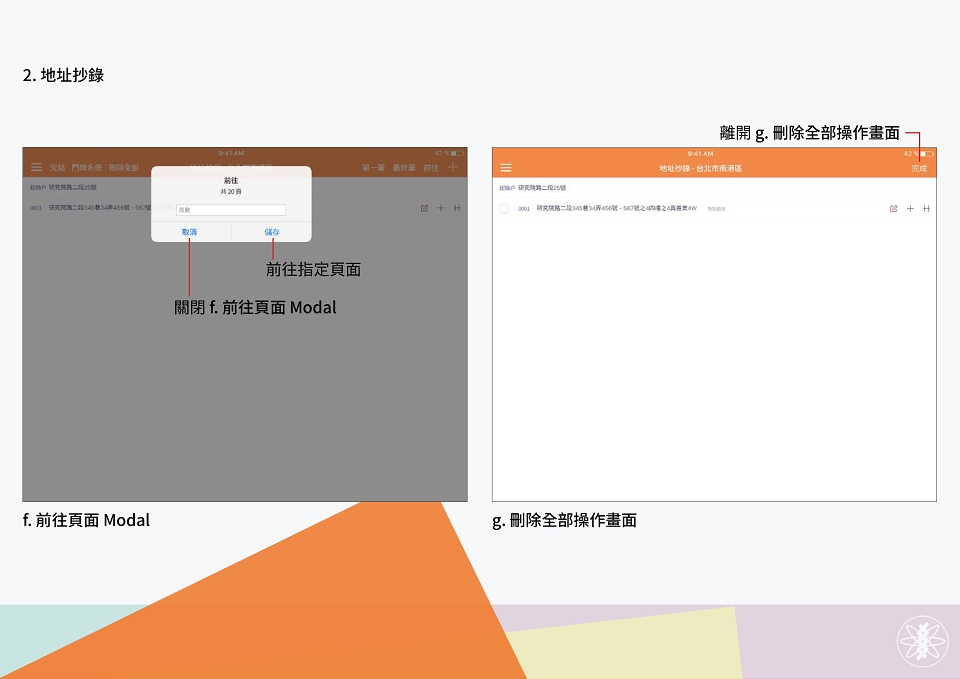The height and width of the screenshot is (679, 960).
Task: Click the dimmed edit icon in left screen row
Action: pyautogui.click(x=424, y=208)
